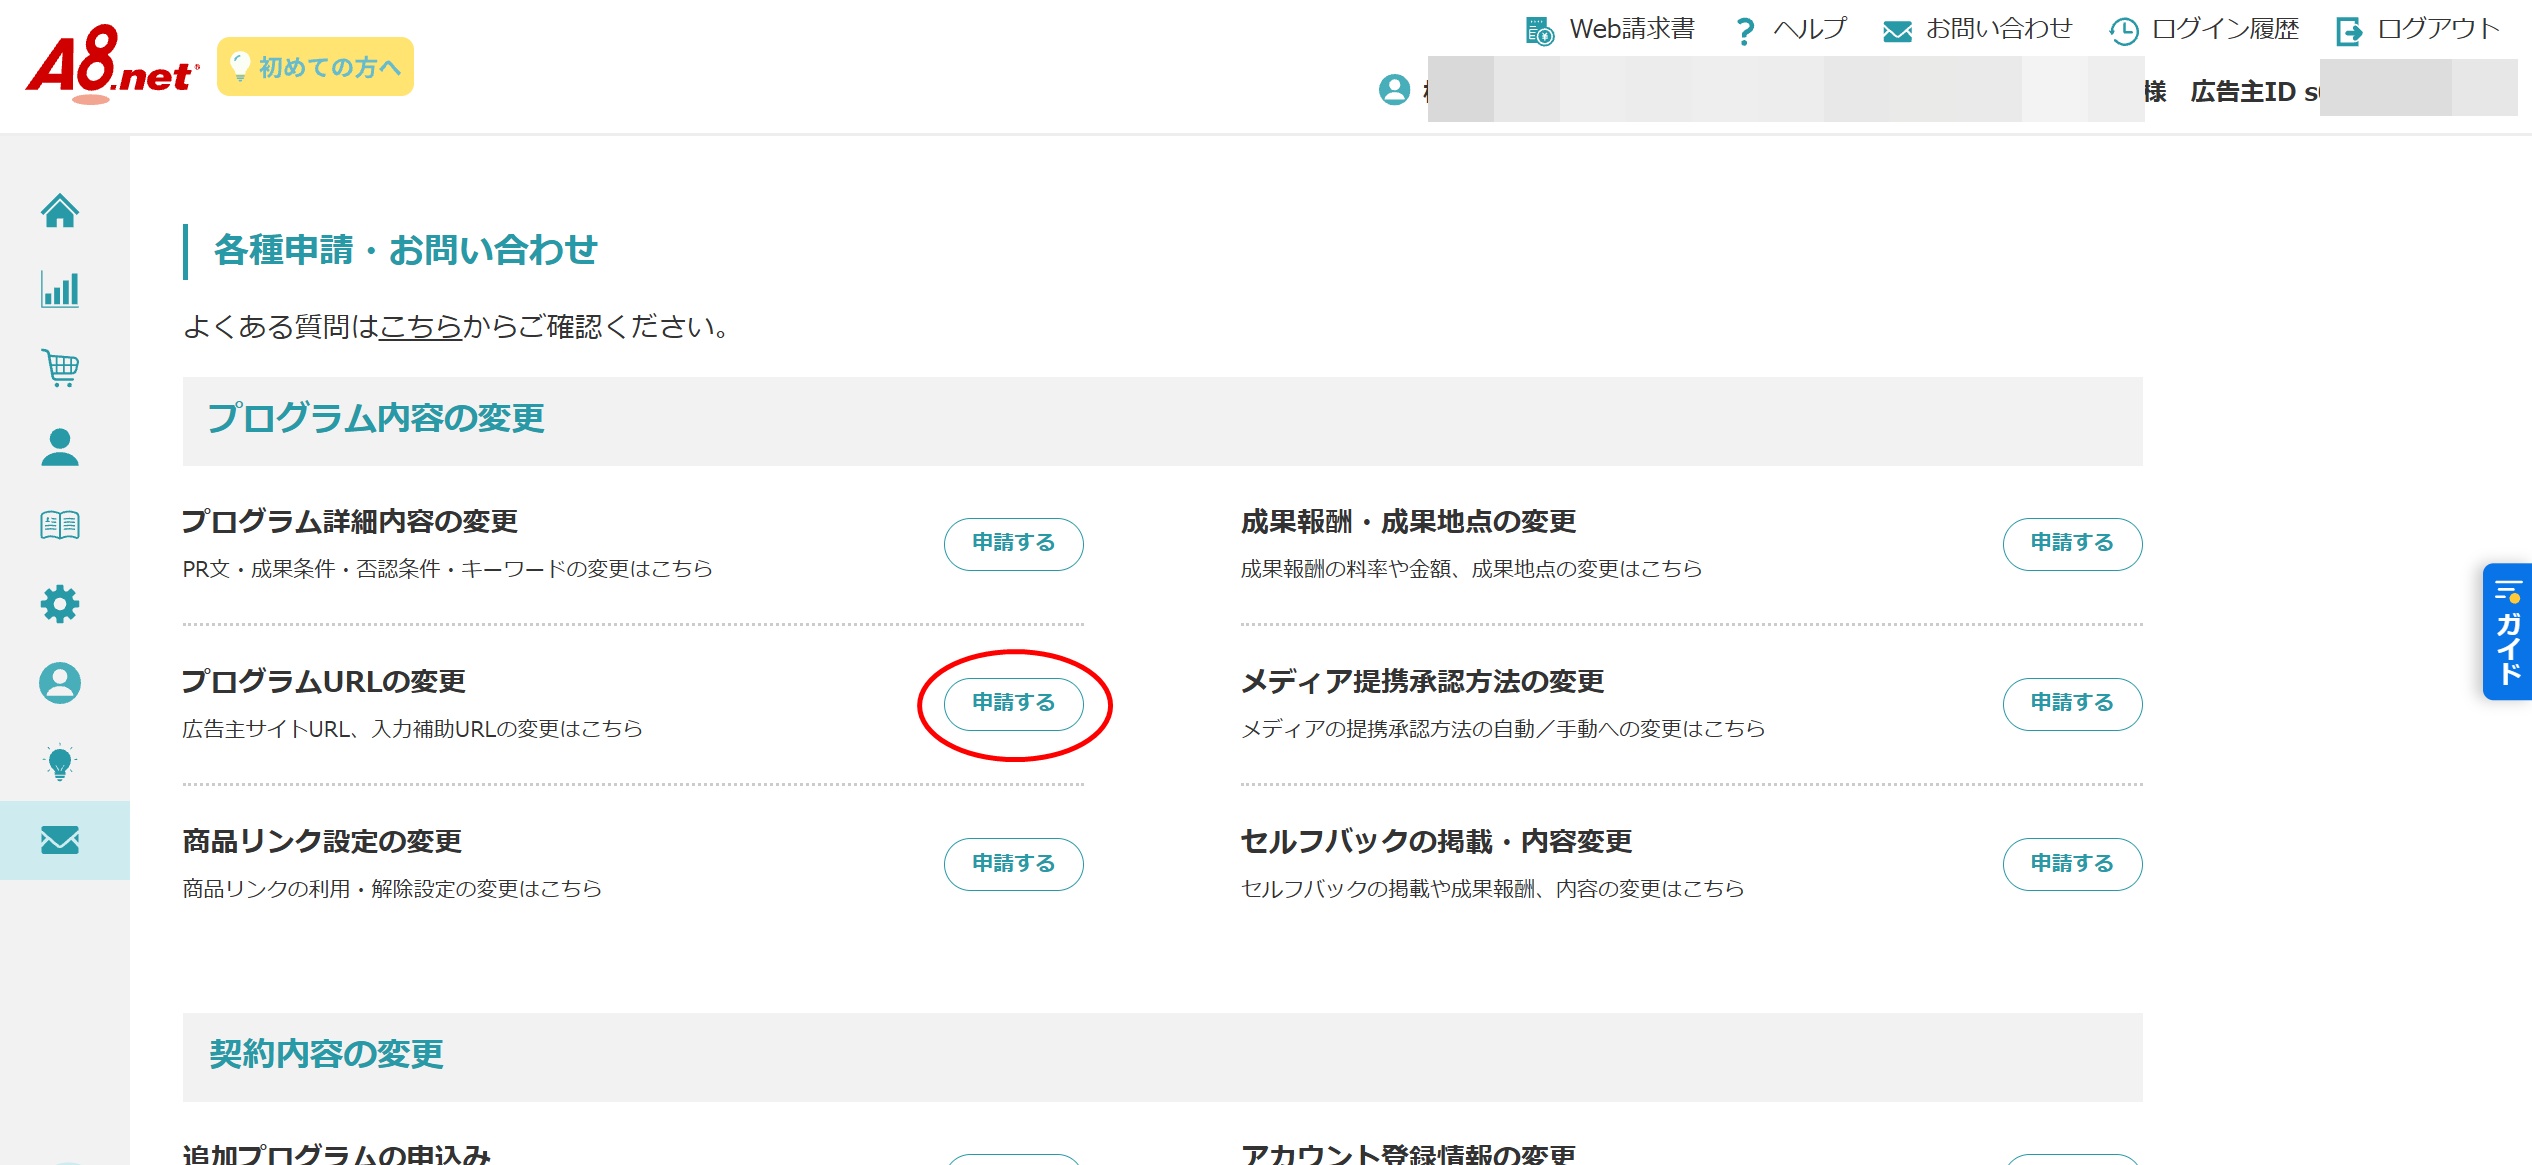Open the sidebar circled account icon
The height and width of the screenshot is (1165, 2532).
[60, 683]
